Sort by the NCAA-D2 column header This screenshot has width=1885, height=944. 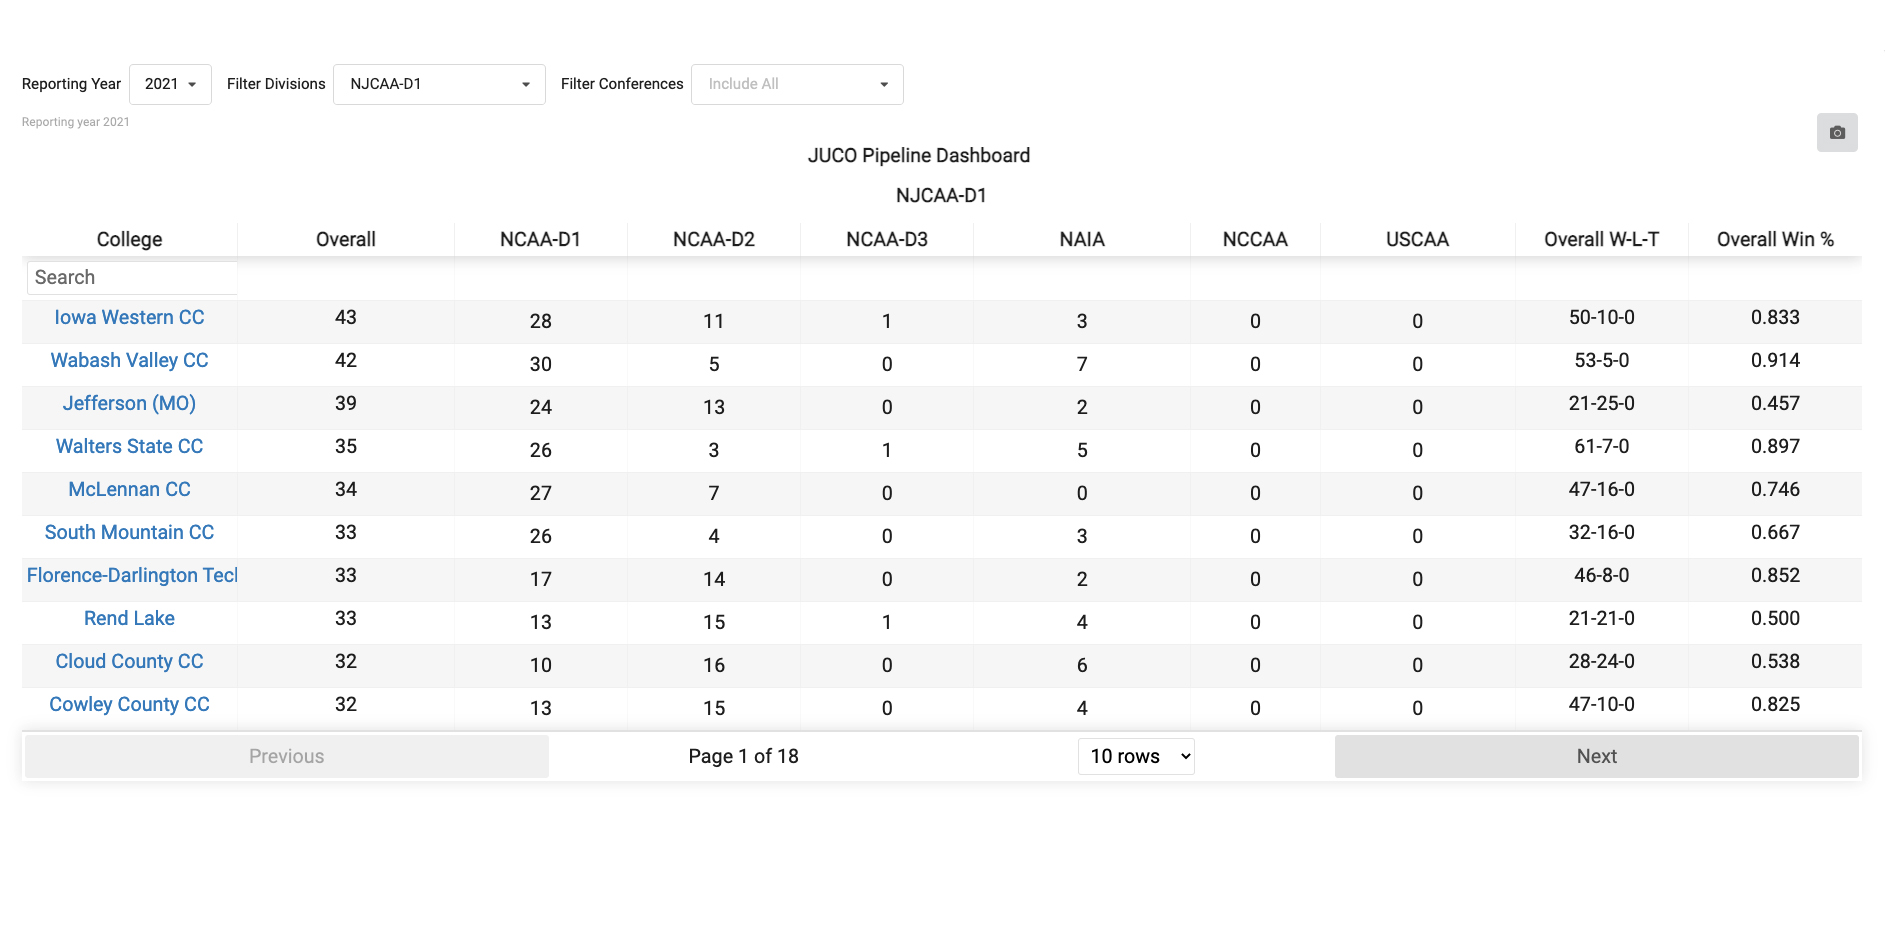(714, 239)
